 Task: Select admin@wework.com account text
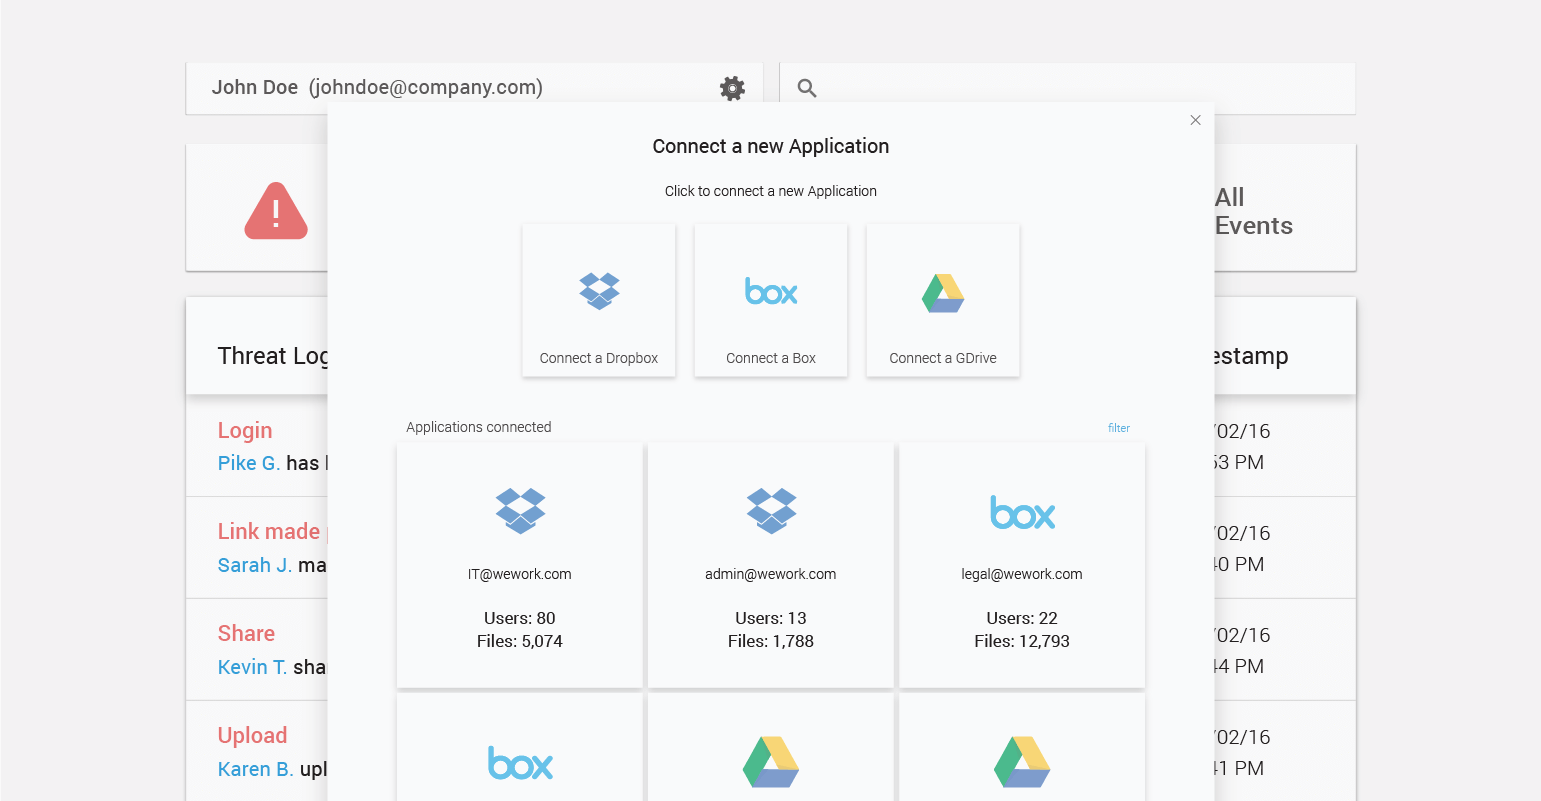click(771, 574)
